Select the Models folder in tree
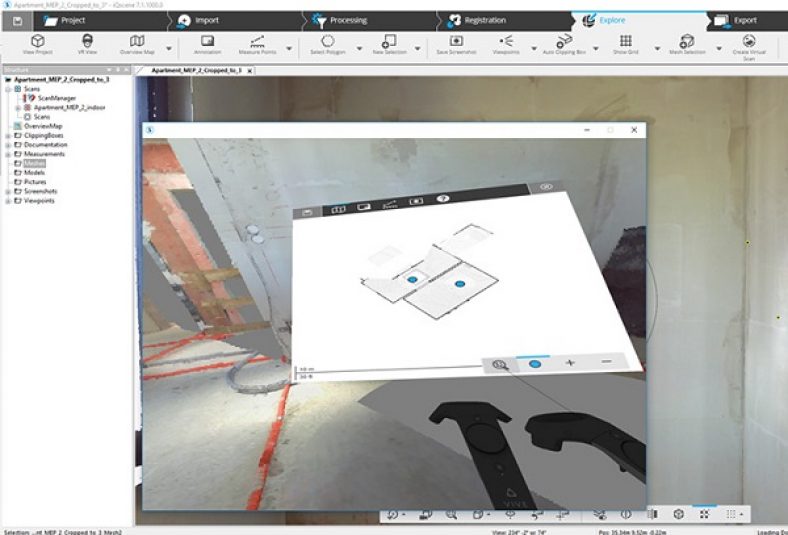The width and height of the screenshot is (788, 535). coord(34,173)
